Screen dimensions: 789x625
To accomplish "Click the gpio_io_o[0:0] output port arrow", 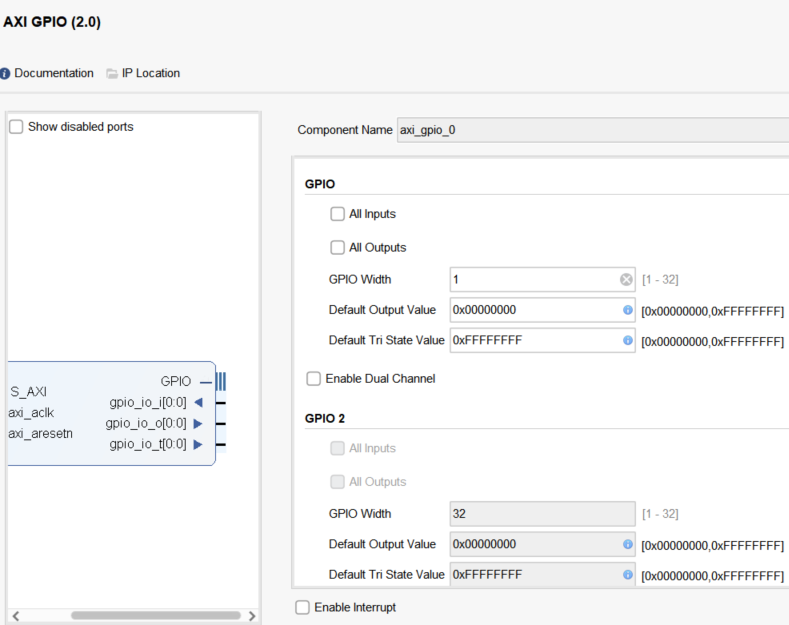I will pyautogui.click(x=198, y=424).
